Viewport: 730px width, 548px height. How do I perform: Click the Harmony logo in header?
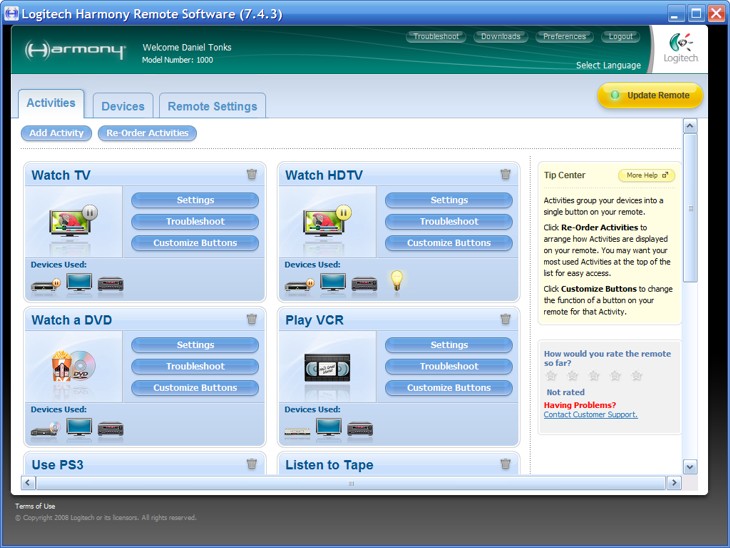pyautogui.click(x=75, y=50)
